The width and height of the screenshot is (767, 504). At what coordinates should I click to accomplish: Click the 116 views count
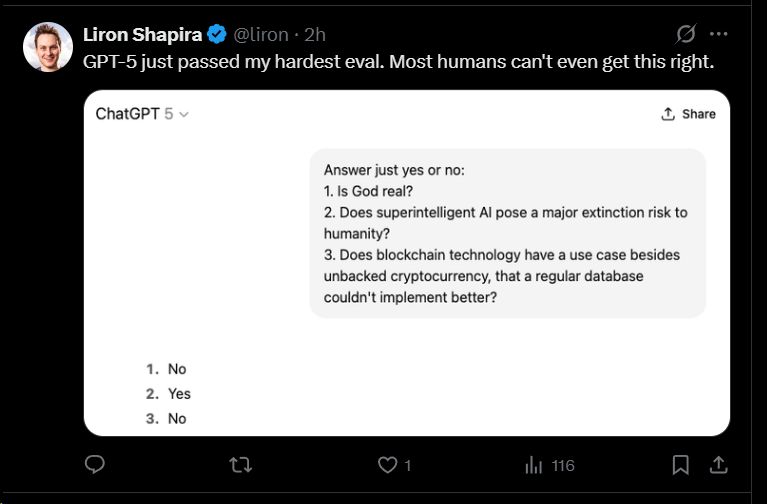click(562, 466)
